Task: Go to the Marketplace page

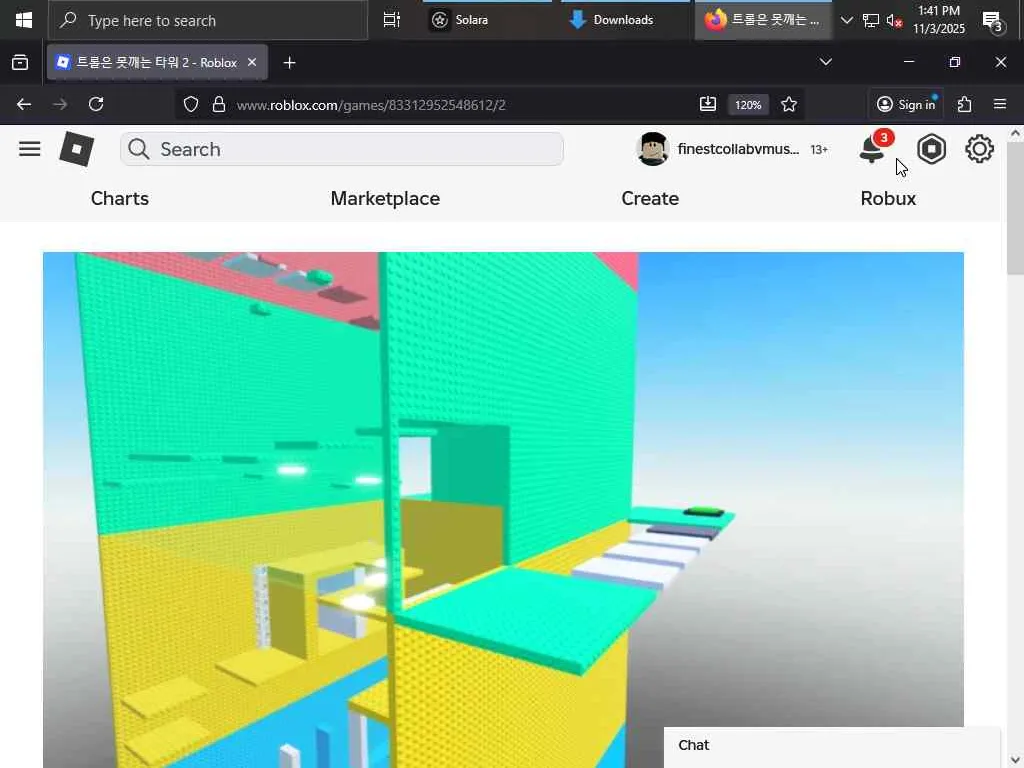Action: pyautogui.click(x=385, y=199)
